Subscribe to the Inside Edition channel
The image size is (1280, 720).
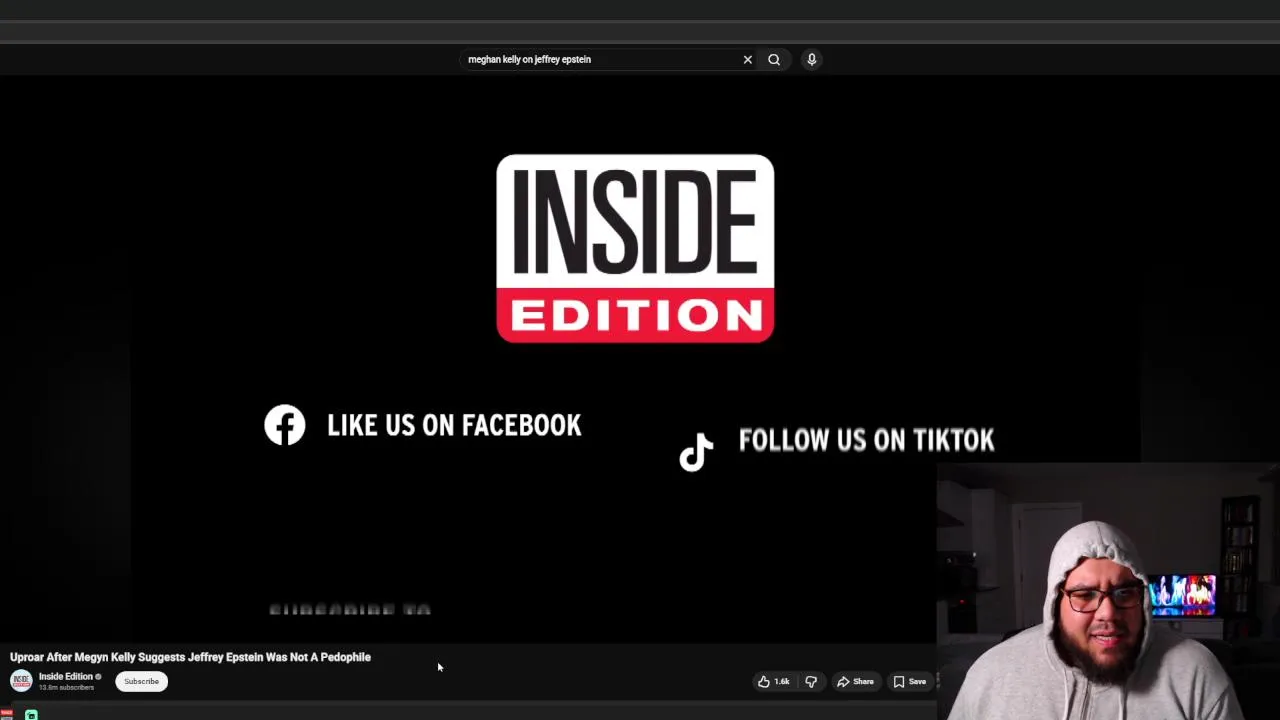click(141, 681)
